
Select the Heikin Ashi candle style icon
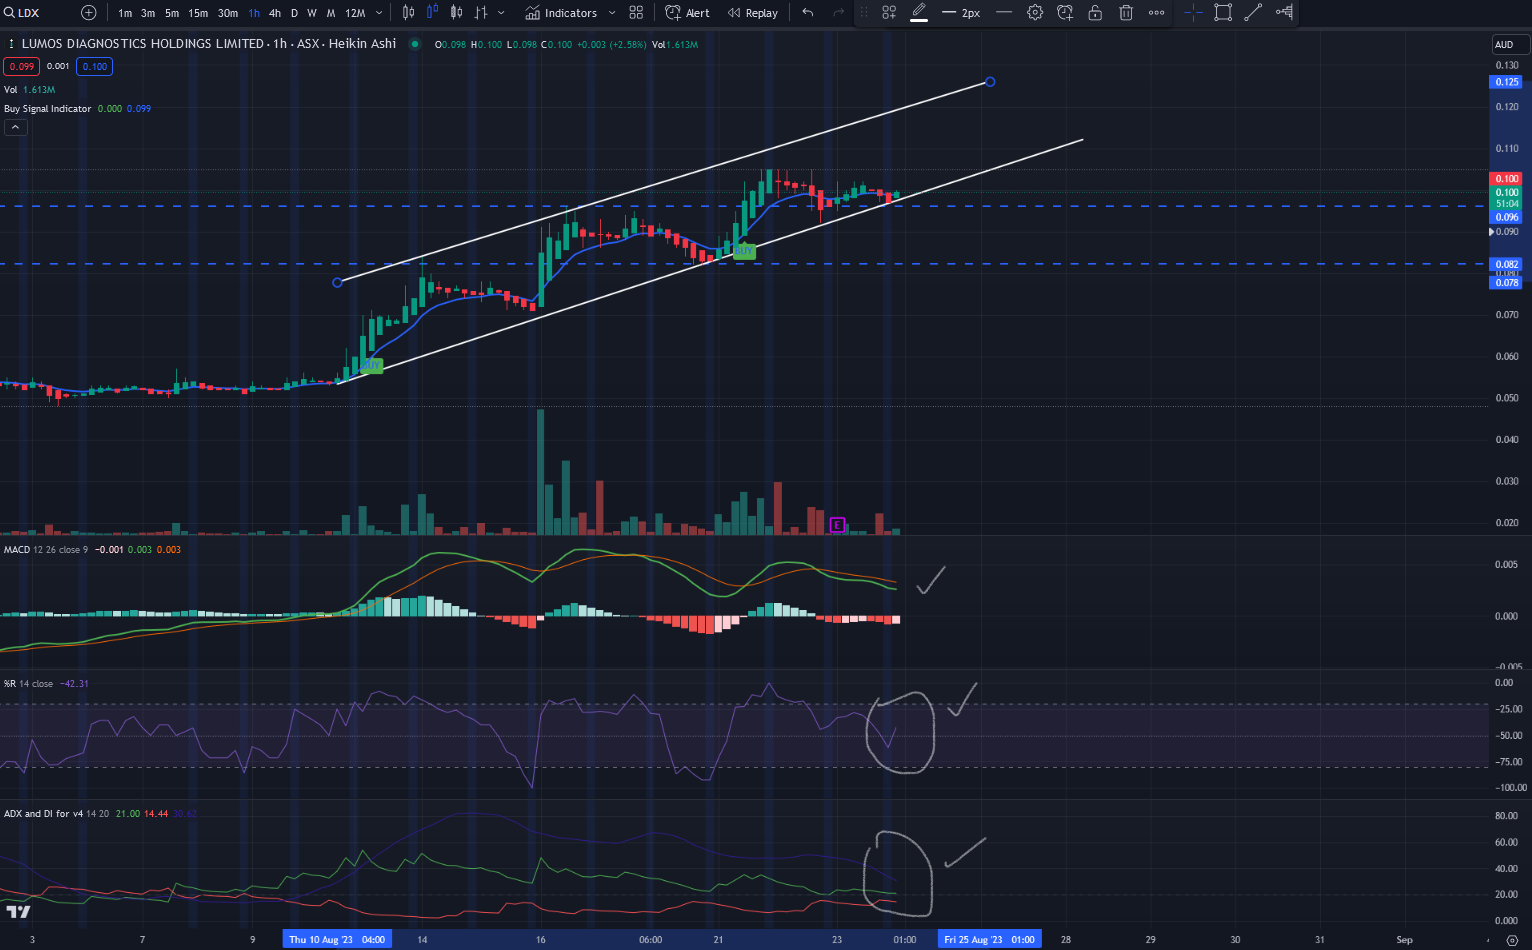coord(432,13)
